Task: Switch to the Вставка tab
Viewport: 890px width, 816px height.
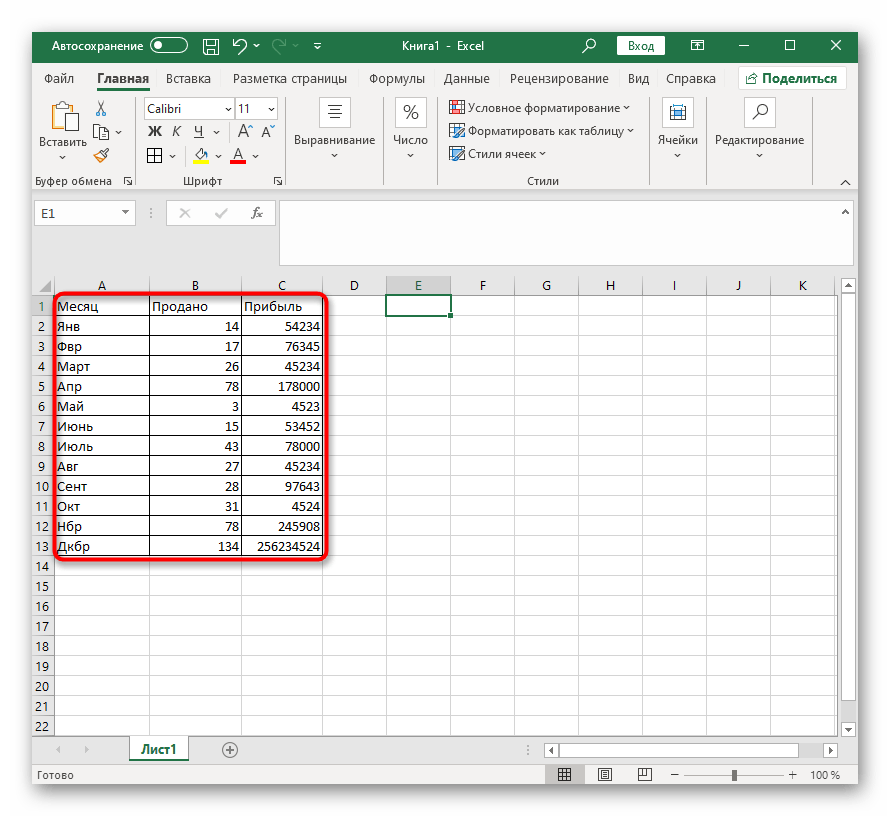Action: (188, 79)
